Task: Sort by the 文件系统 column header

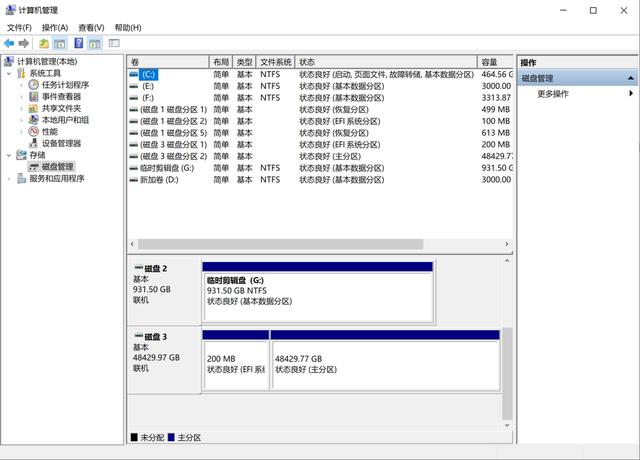Action: point(276,62)
